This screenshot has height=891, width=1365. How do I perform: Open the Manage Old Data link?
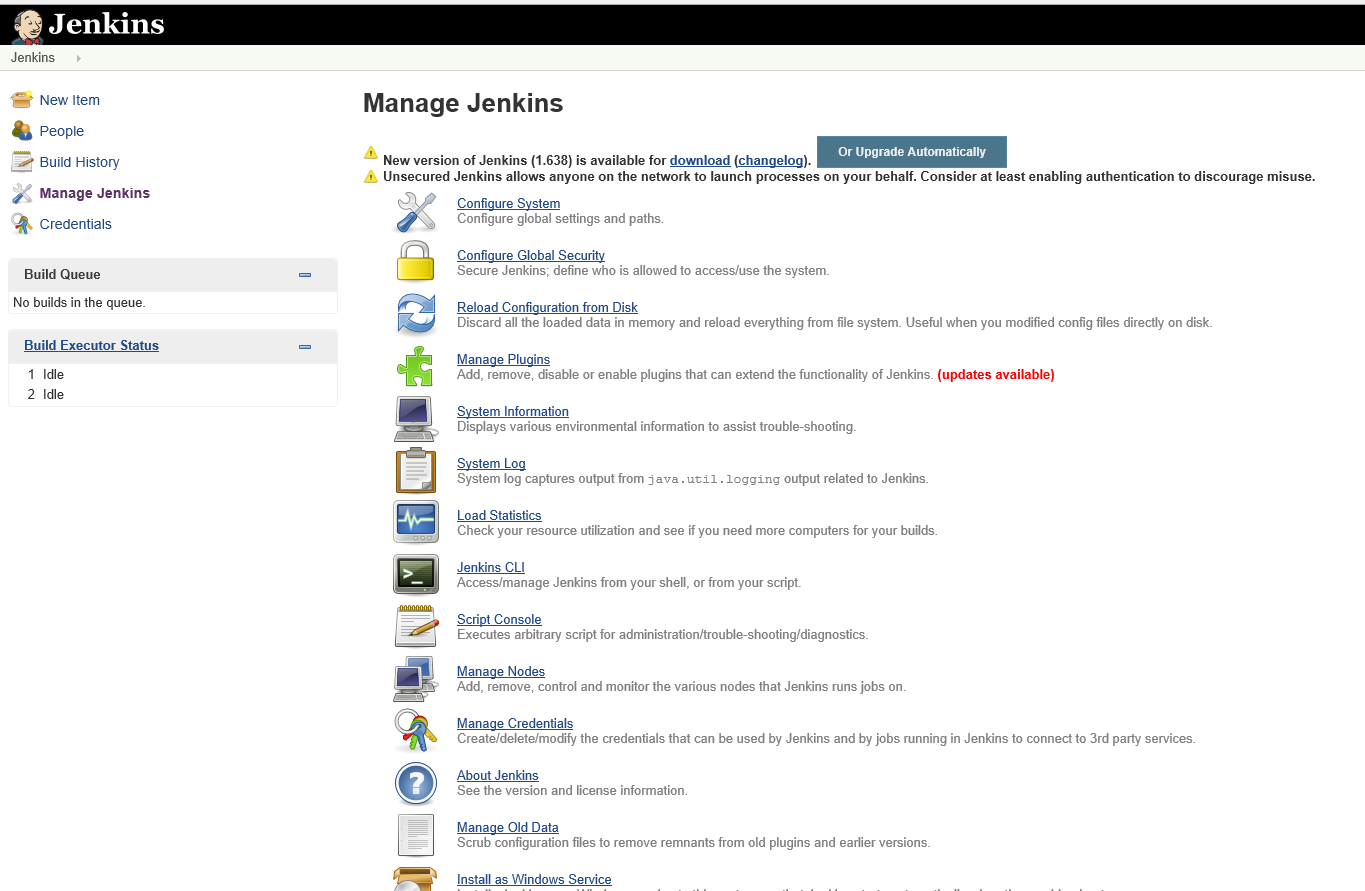pos(508,827)
